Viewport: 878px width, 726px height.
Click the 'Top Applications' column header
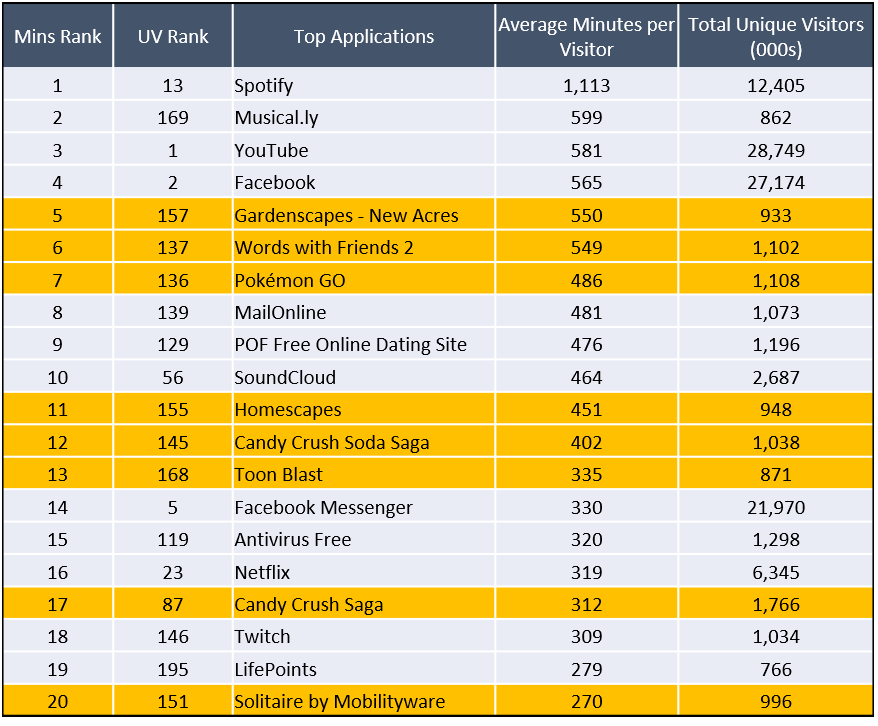point(363,36)
